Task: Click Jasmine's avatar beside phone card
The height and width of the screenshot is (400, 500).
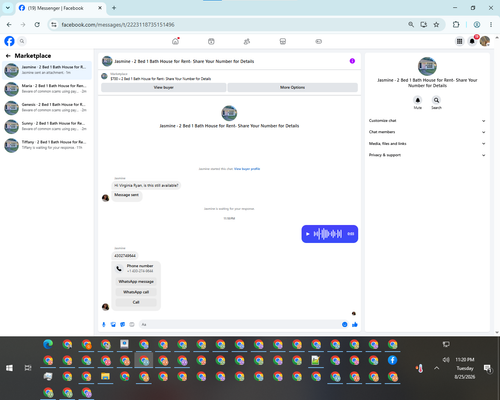Action: 105,307
